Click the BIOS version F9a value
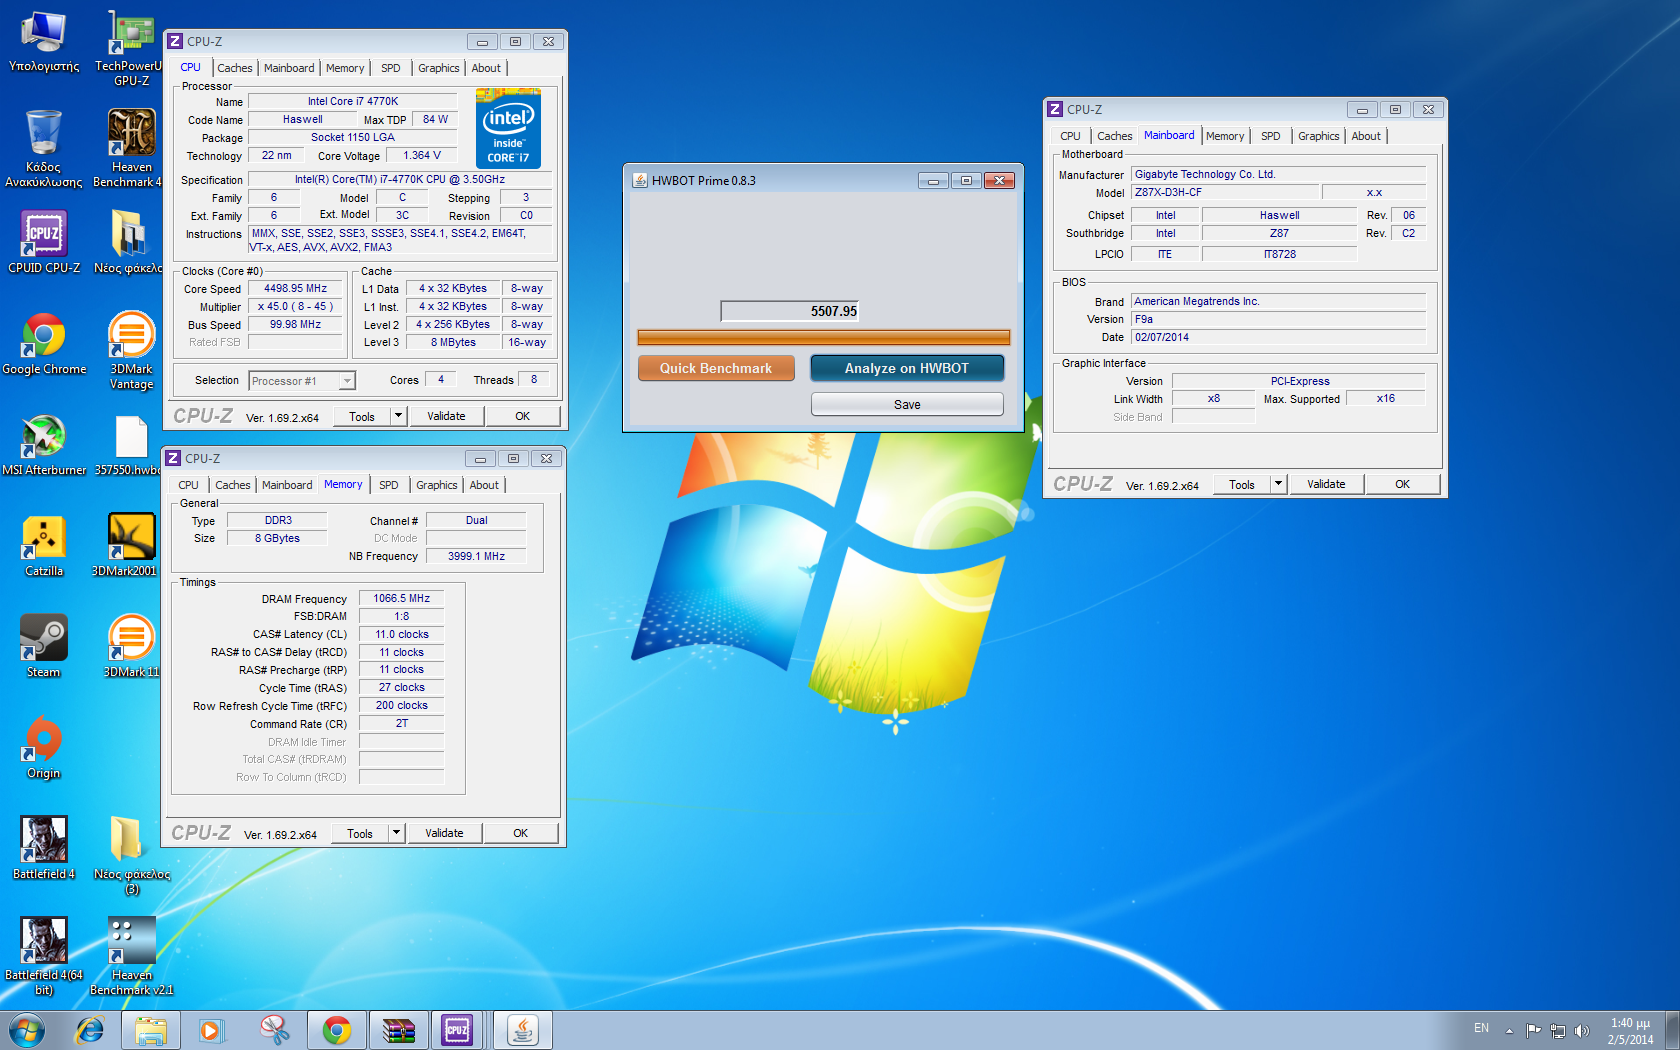 tap(1279, 319)
